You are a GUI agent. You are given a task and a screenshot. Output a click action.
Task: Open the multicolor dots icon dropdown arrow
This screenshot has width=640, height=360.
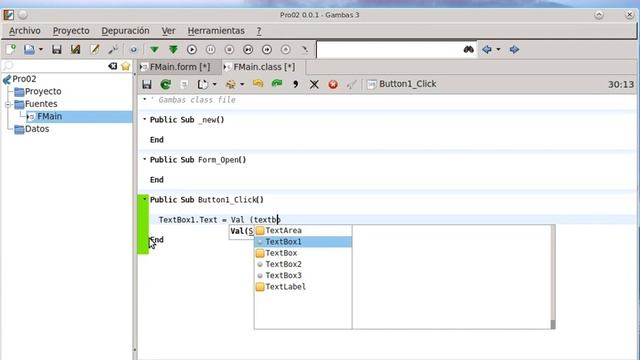coord(242,85)
